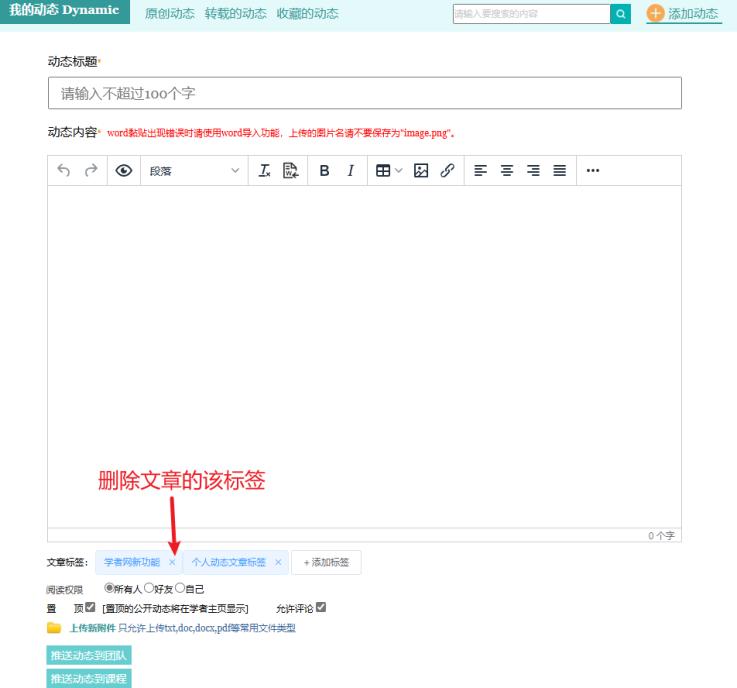Apply bold formatting

pos(324,171)
